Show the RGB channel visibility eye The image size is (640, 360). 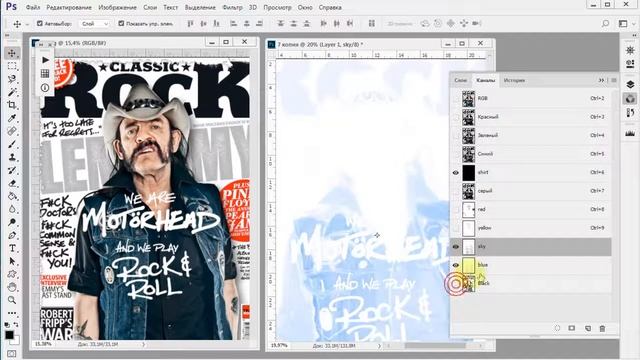pos(456,98)
